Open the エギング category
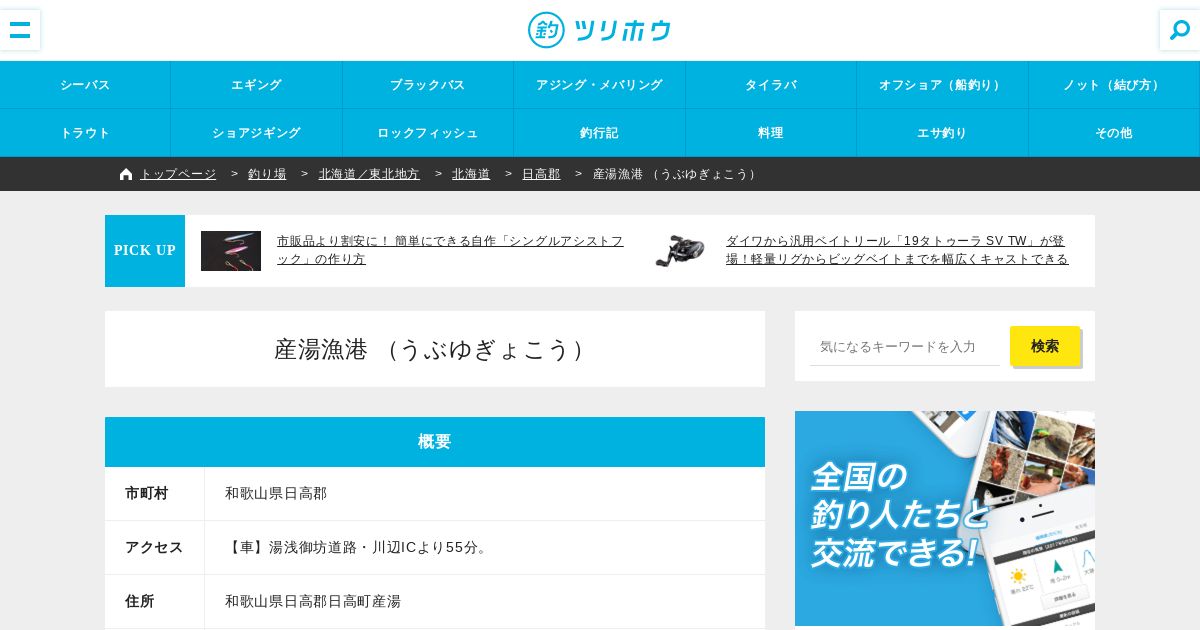The width and height of the screenshot is (1200, 630). pyautogui.click(x=257, y=85)
